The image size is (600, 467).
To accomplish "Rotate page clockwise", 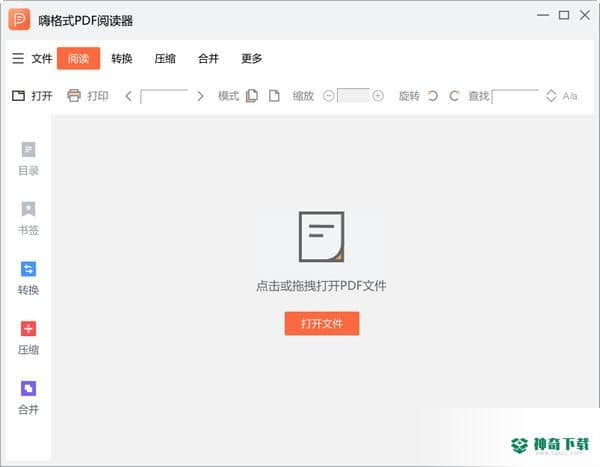I will point(454,96).
